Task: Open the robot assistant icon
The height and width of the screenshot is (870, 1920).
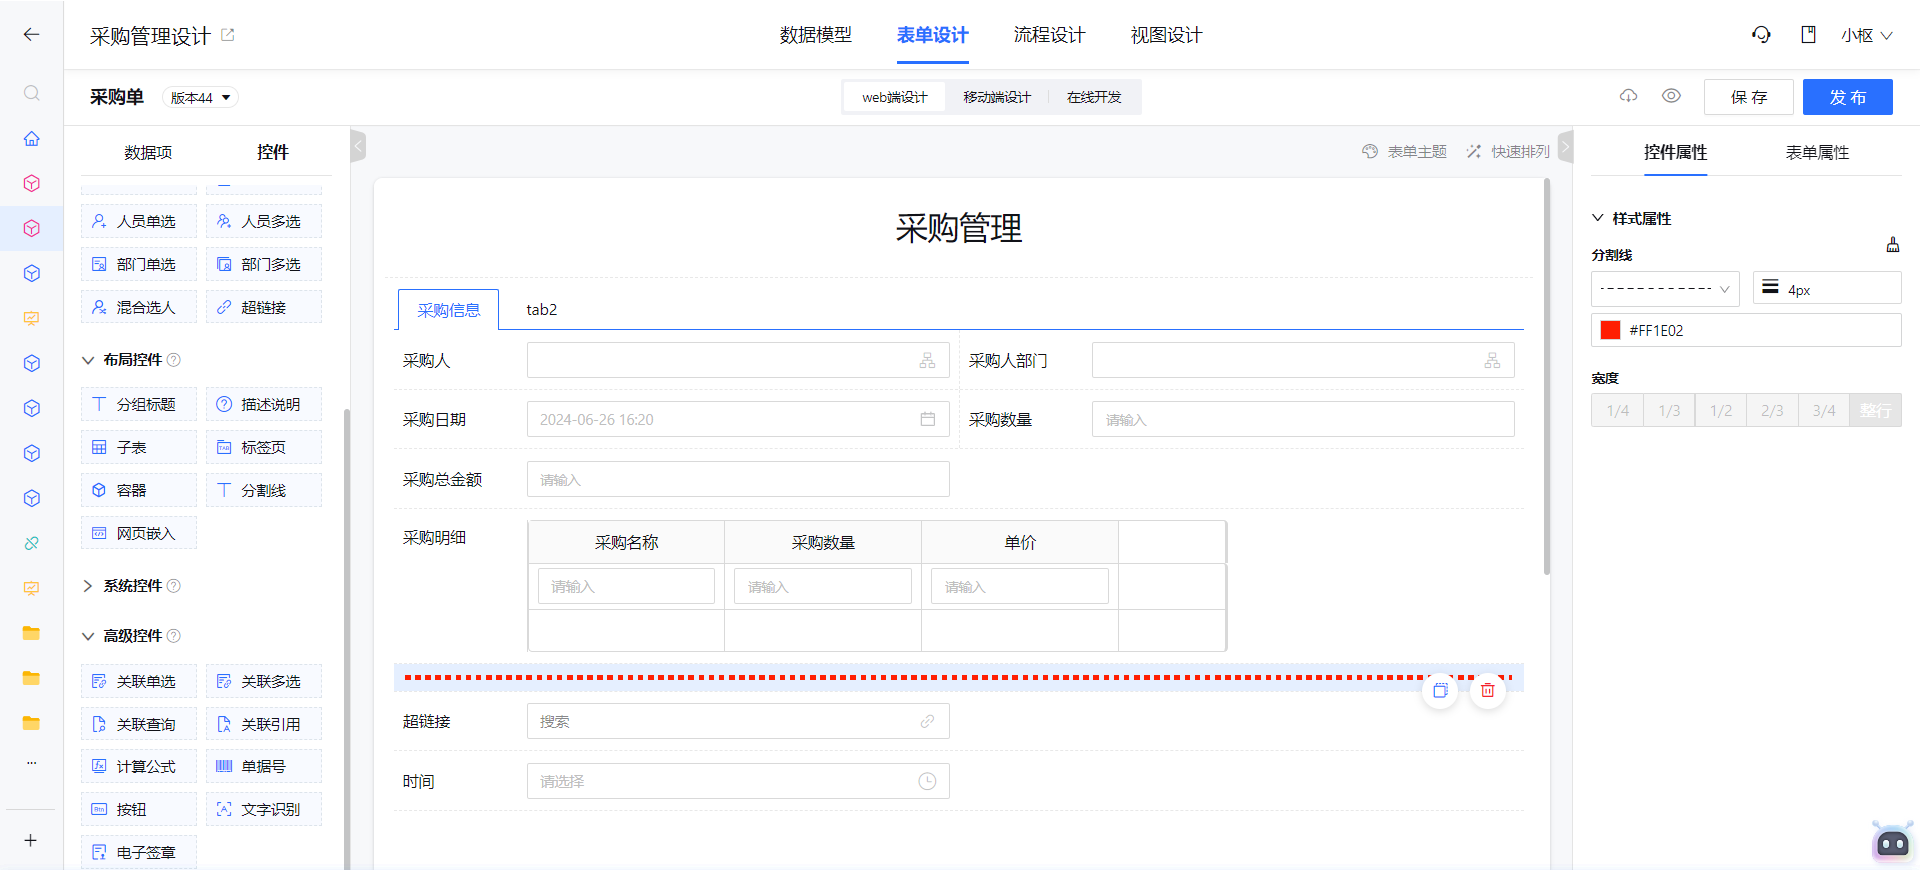Action: pos(1892,842)
